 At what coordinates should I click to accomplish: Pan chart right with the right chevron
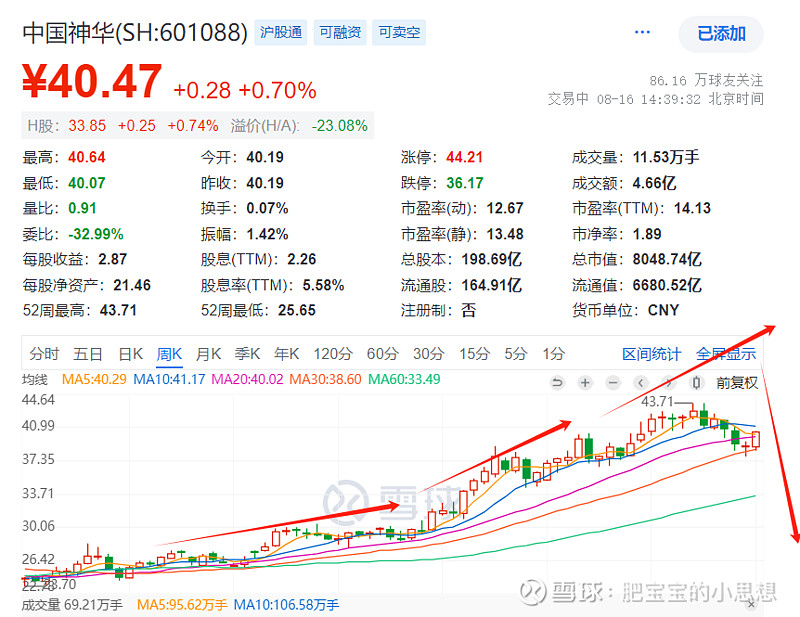pos(668,382)
